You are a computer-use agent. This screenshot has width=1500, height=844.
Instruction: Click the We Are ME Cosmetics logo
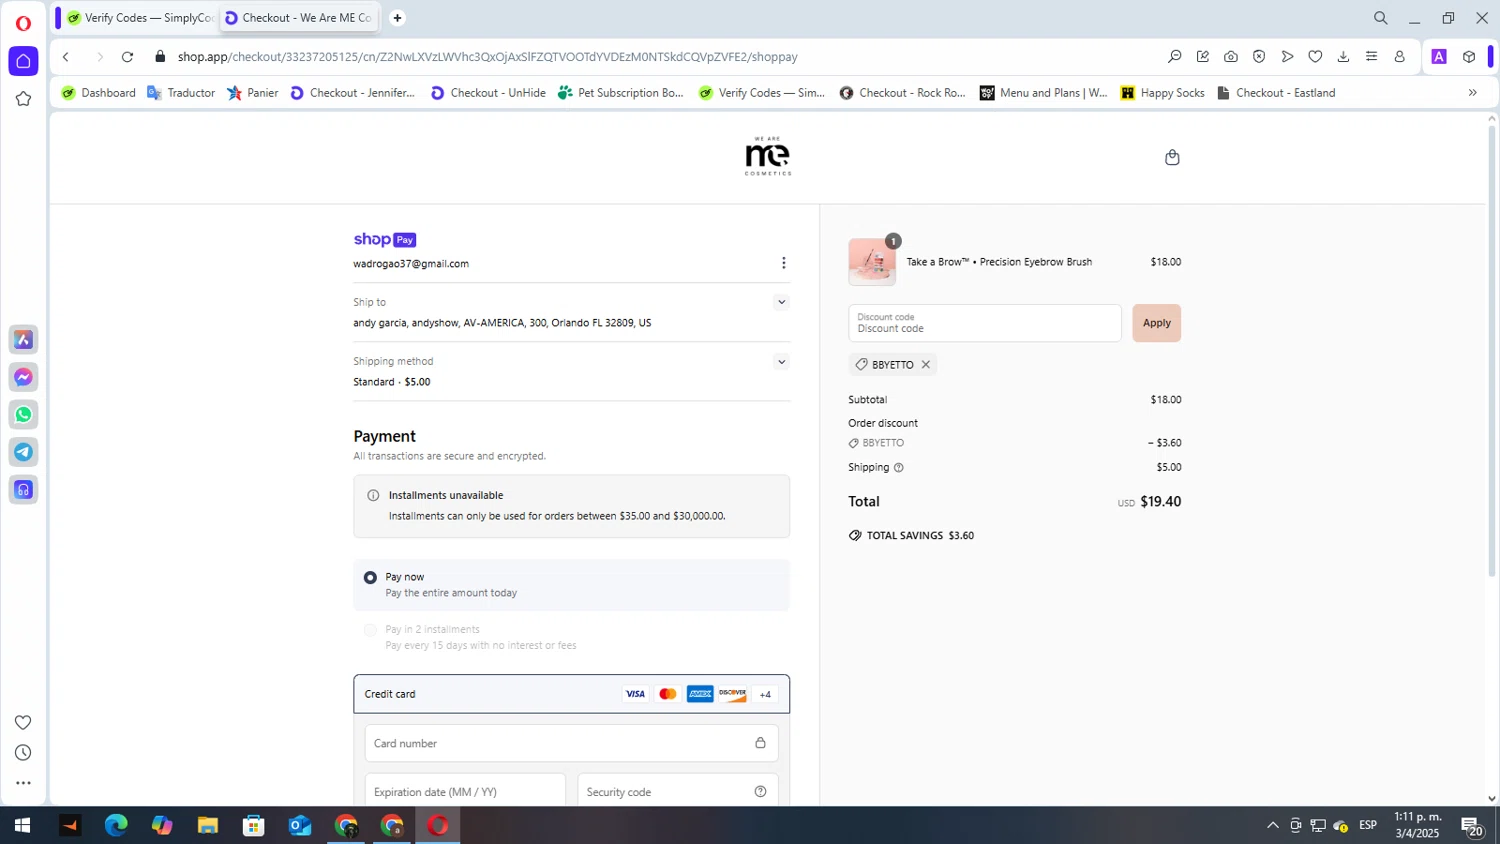pyautogui.click(x=768, y=157)
